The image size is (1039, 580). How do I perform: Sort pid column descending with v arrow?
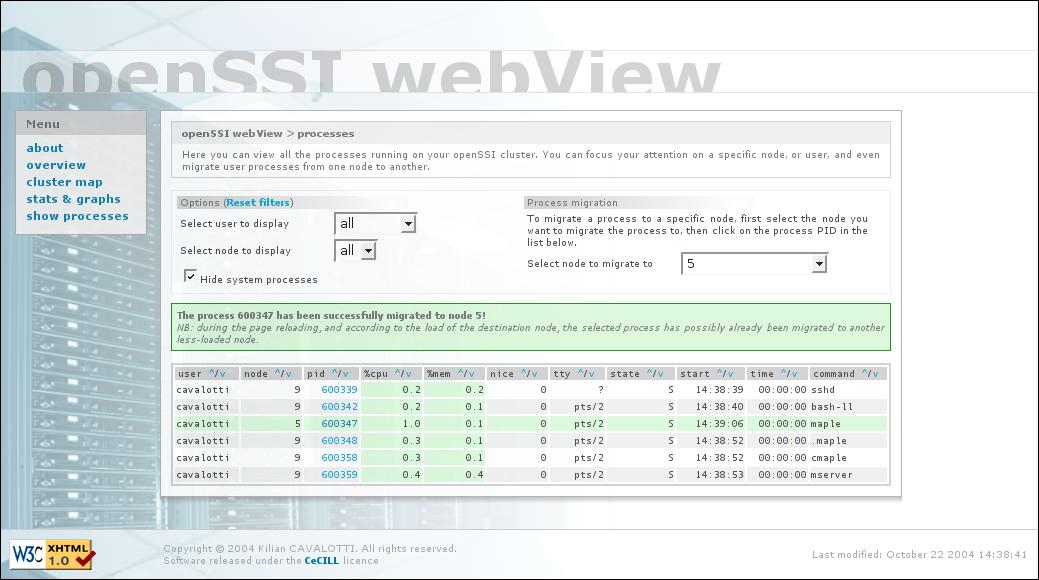pyautogui.click(x=345, y=374)
